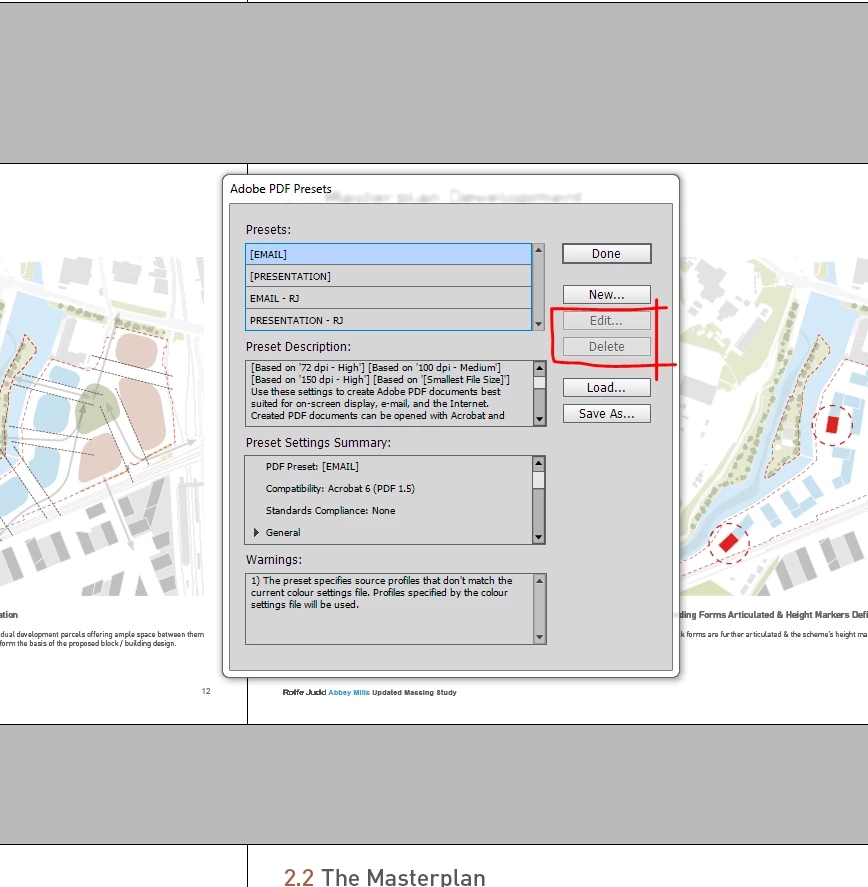Click Preset Description scroll up arrow
Screen dimensions: 868x887
point(539,368)
